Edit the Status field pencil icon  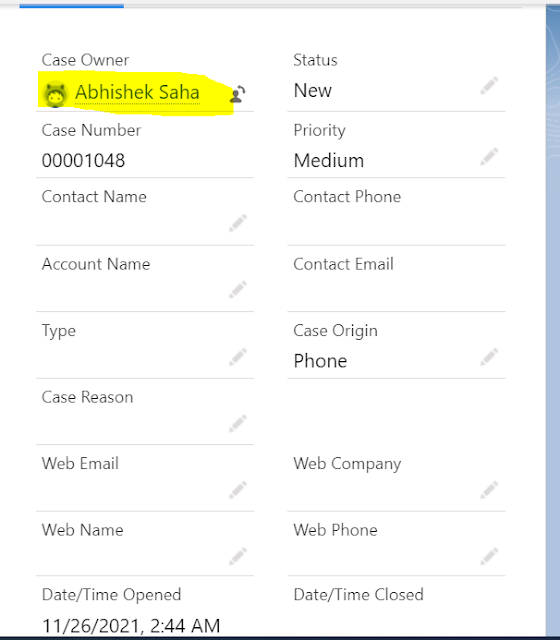(489, 85)
